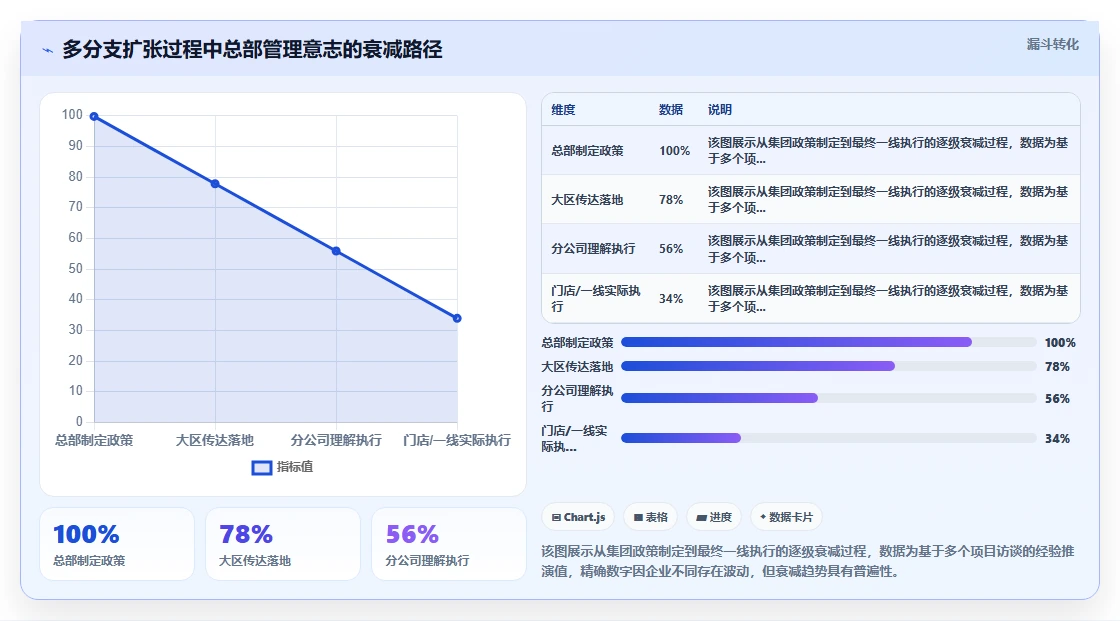Click the chart data point for 门店/一线实际执行
Viewport: 1120px width, 621px height.
tap(457, 318)
